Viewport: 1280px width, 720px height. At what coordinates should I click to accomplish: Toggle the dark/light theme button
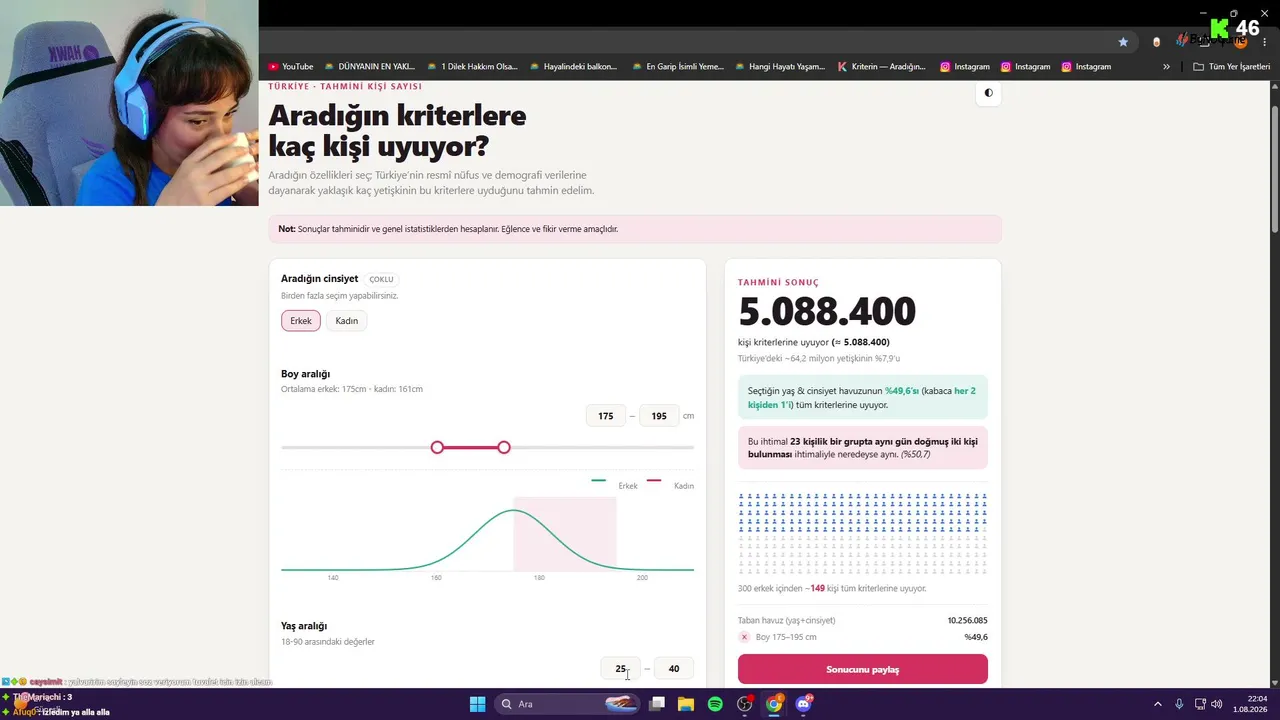pyautogui.click(x=988, y=93)
